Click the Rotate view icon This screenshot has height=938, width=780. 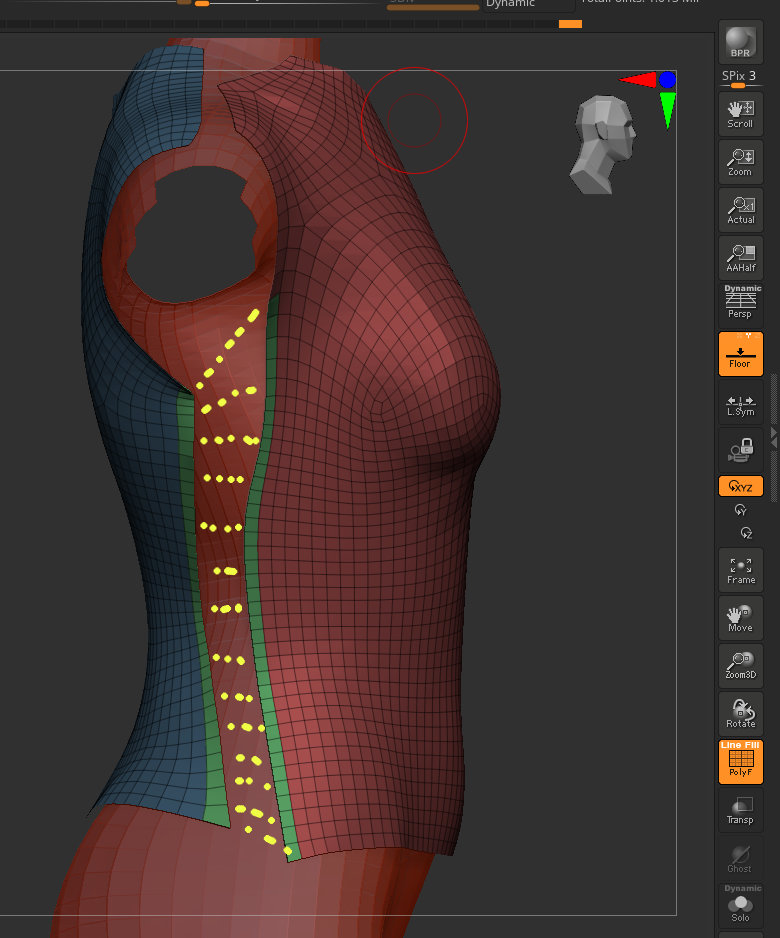740,714
